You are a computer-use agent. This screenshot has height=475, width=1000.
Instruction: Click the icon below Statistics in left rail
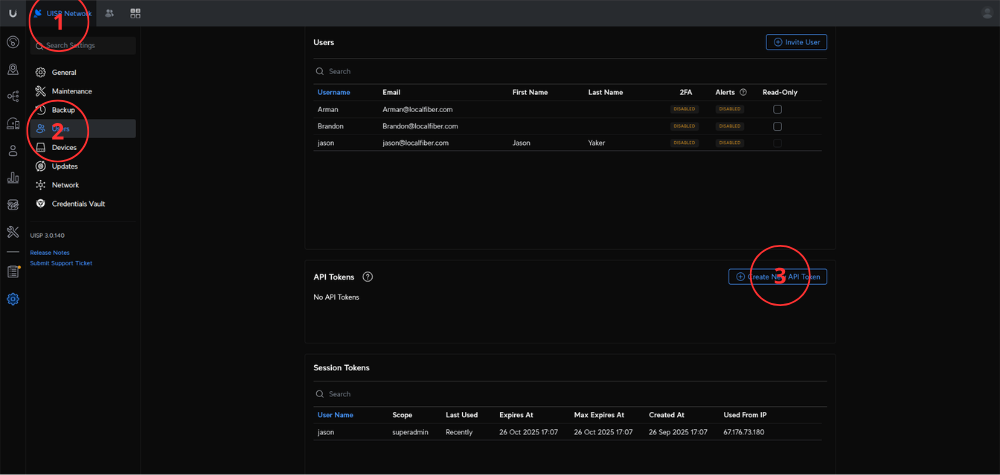tap(13, 205)
